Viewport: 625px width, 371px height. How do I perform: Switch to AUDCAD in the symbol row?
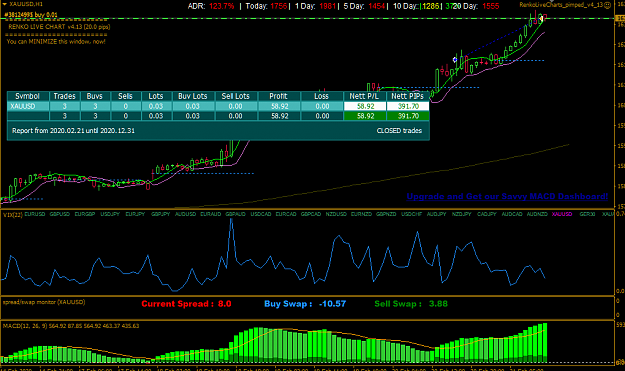[x=512, y=214]
